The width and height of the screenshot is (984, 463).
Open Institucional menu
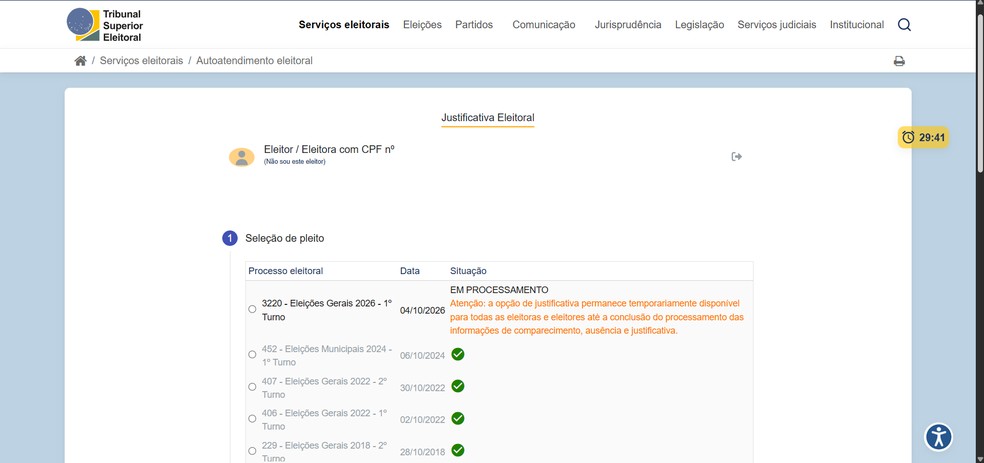click(x=857, y=25)
